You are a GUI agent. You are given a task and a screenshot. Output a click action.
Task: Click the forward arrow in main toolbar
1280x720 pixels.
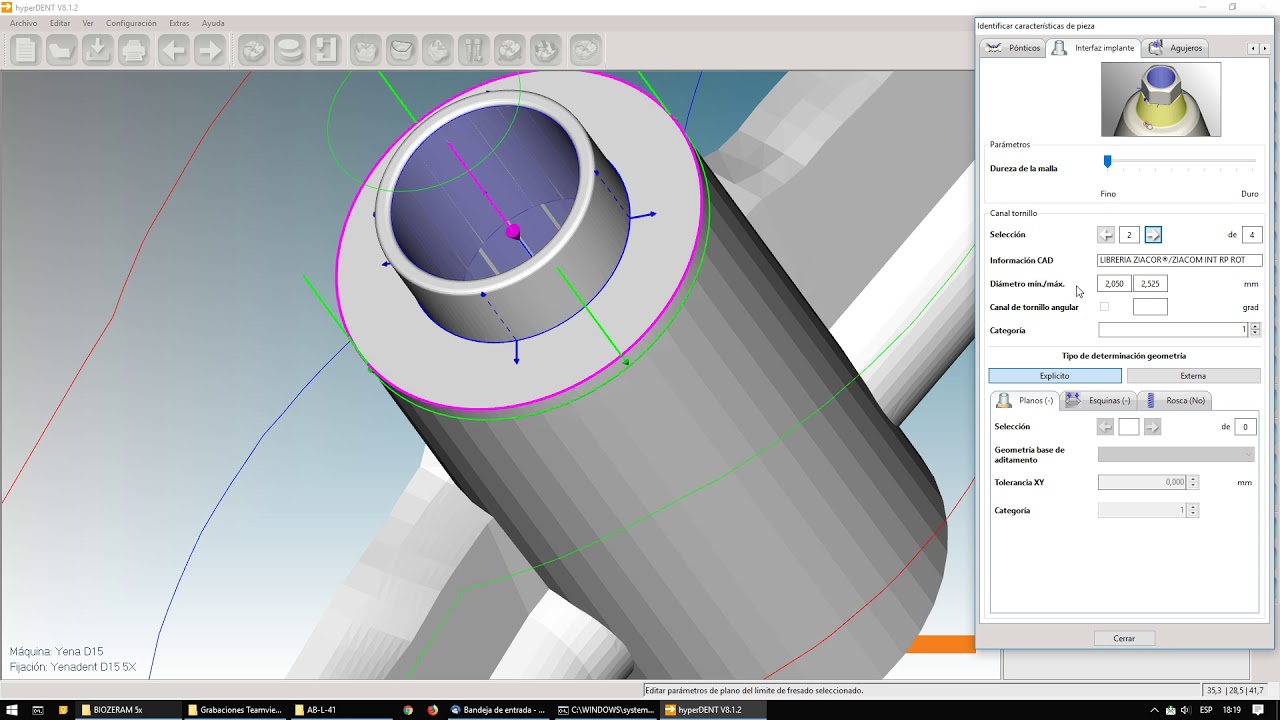[x=209, y=50]
